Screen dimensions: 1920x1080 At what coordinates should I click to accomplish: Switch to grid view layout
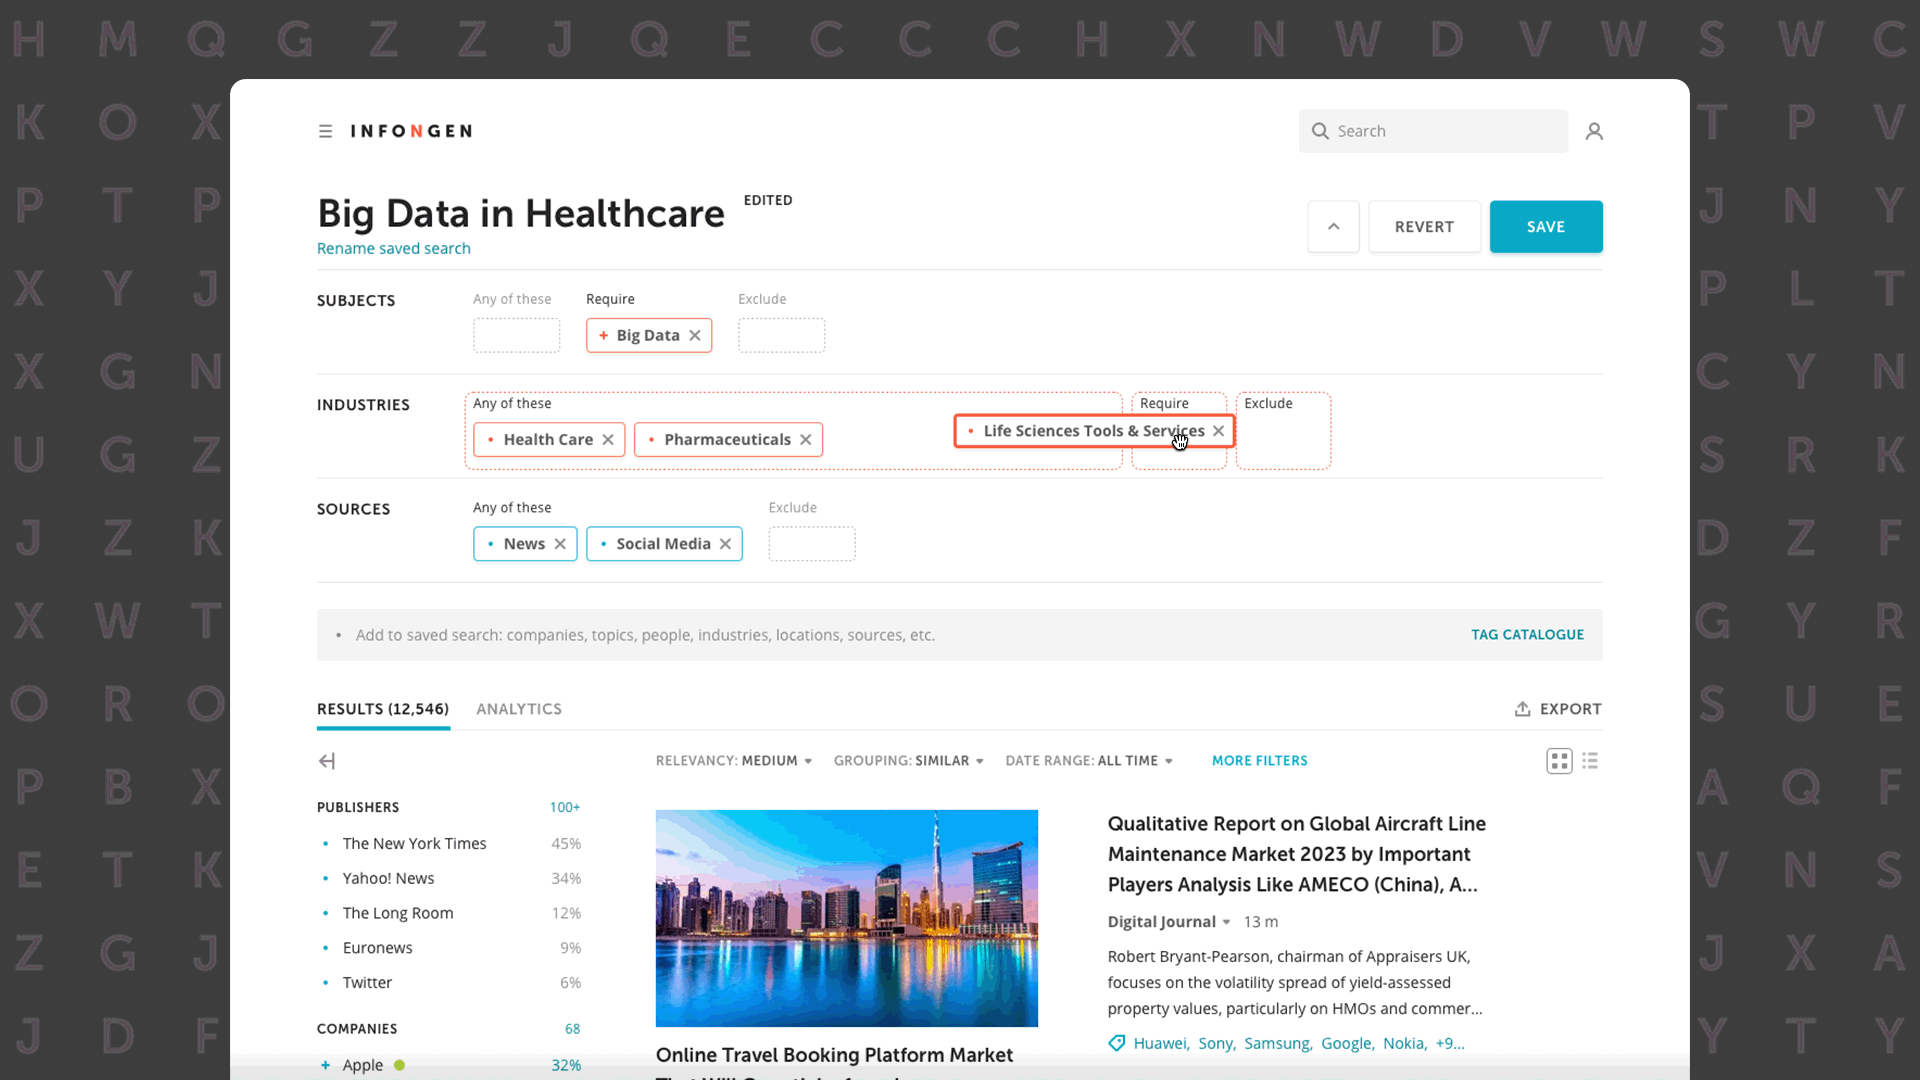pyautogui.click(x=1559, y=762)
